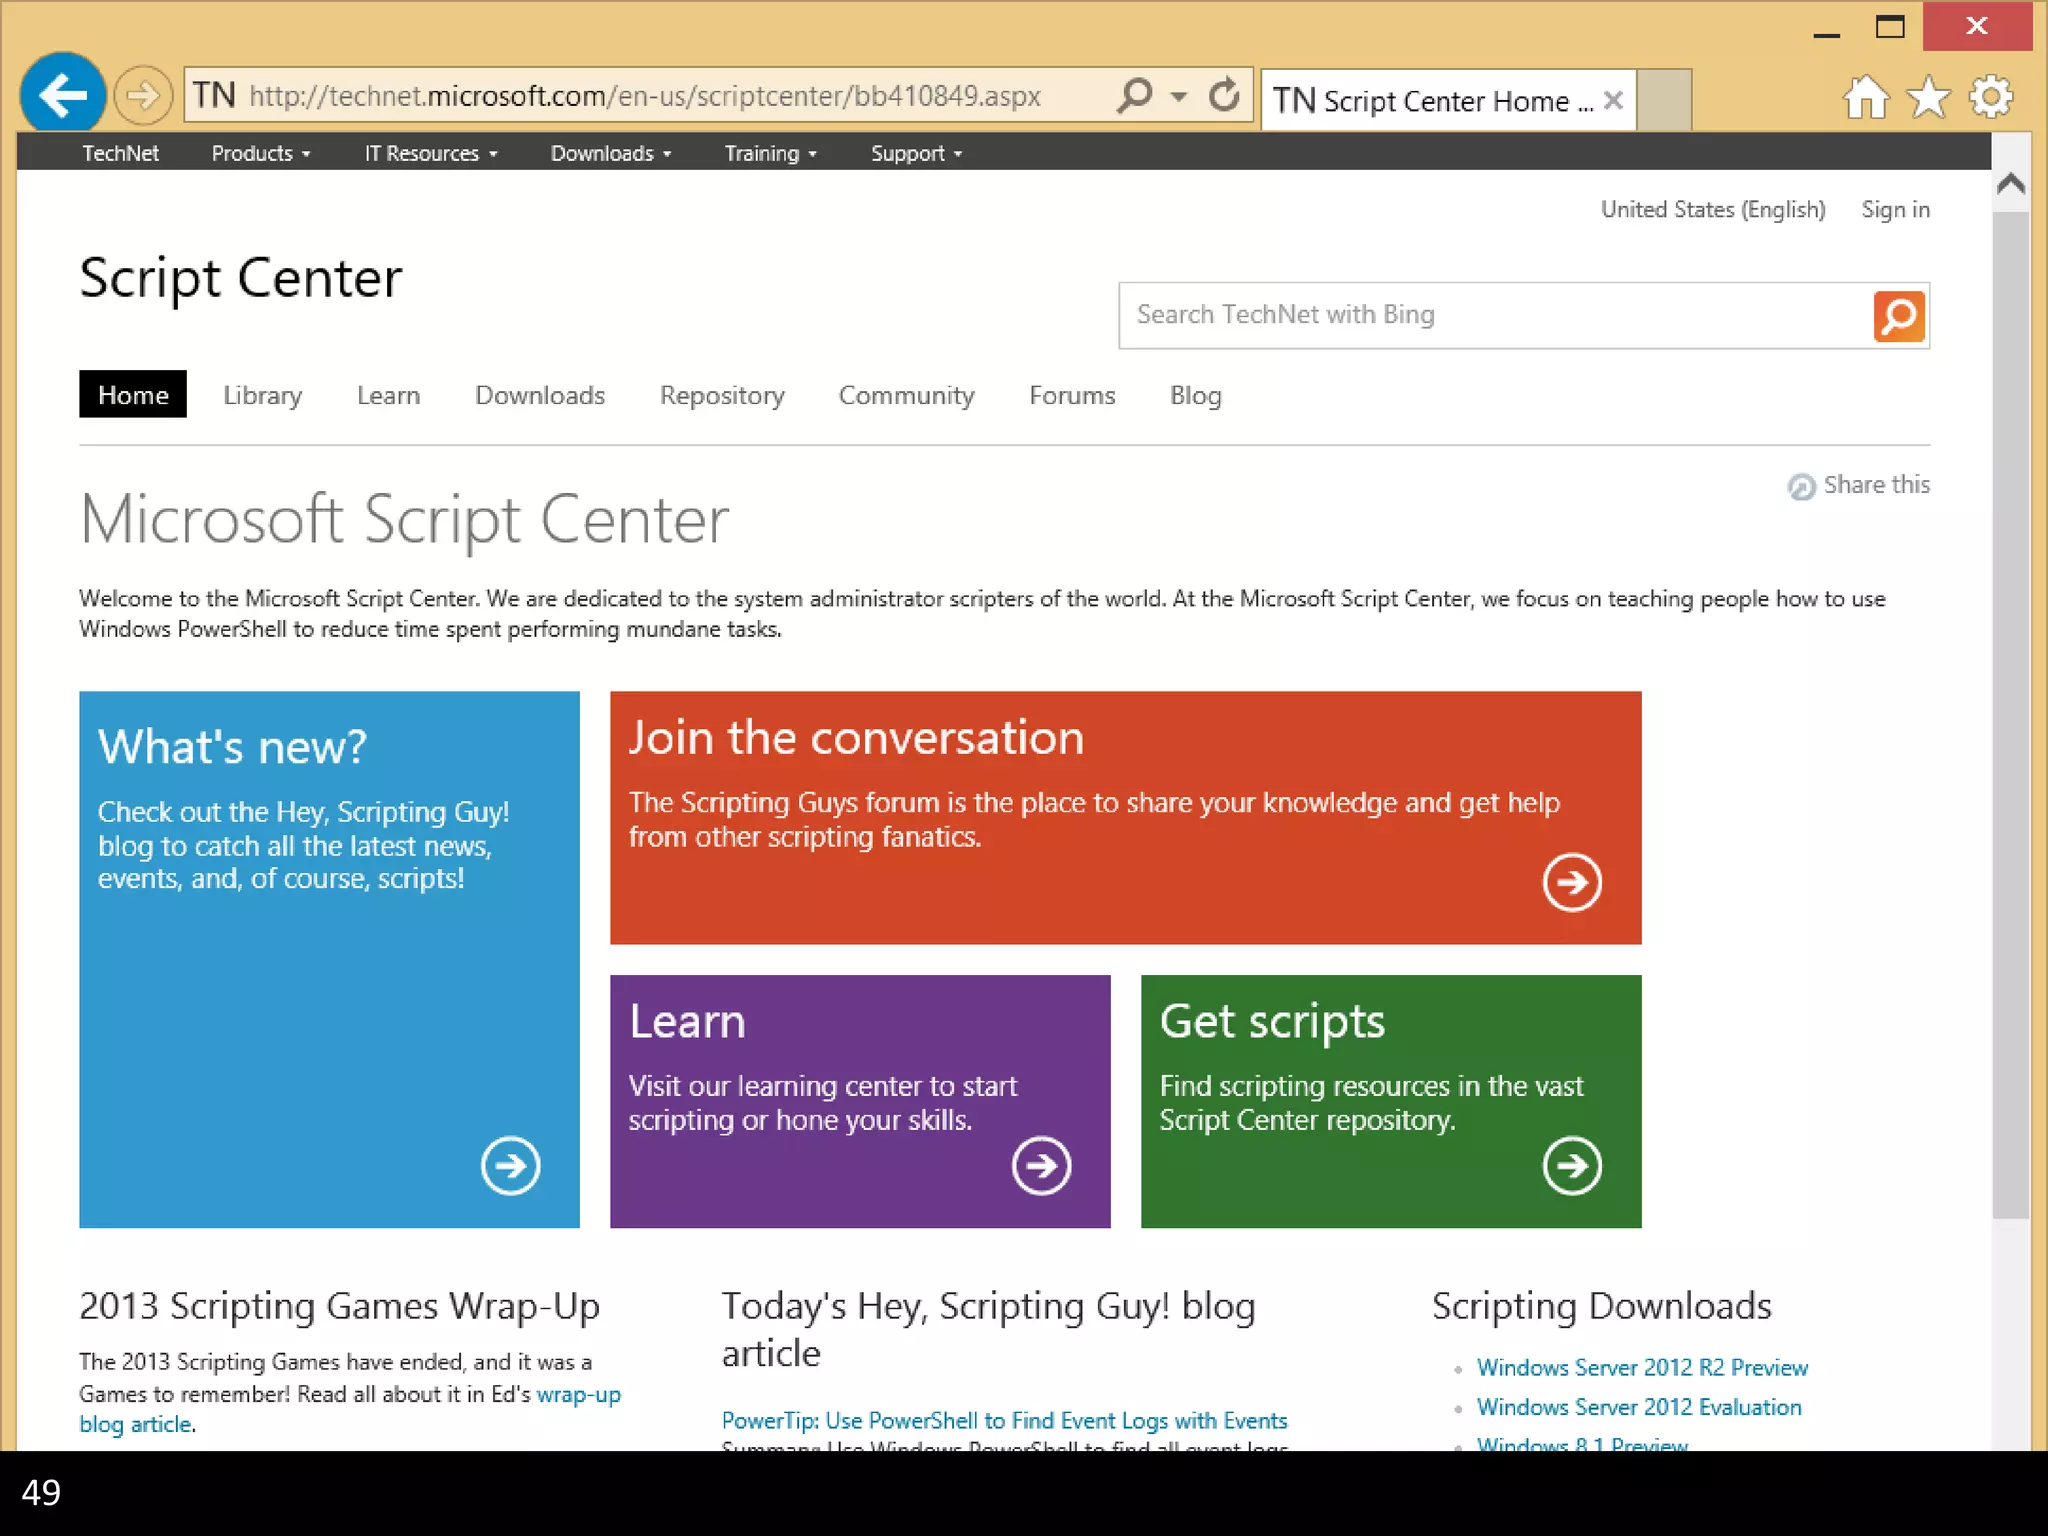
Task: Switch to the Library tab
Action: [x=262, y=396]
